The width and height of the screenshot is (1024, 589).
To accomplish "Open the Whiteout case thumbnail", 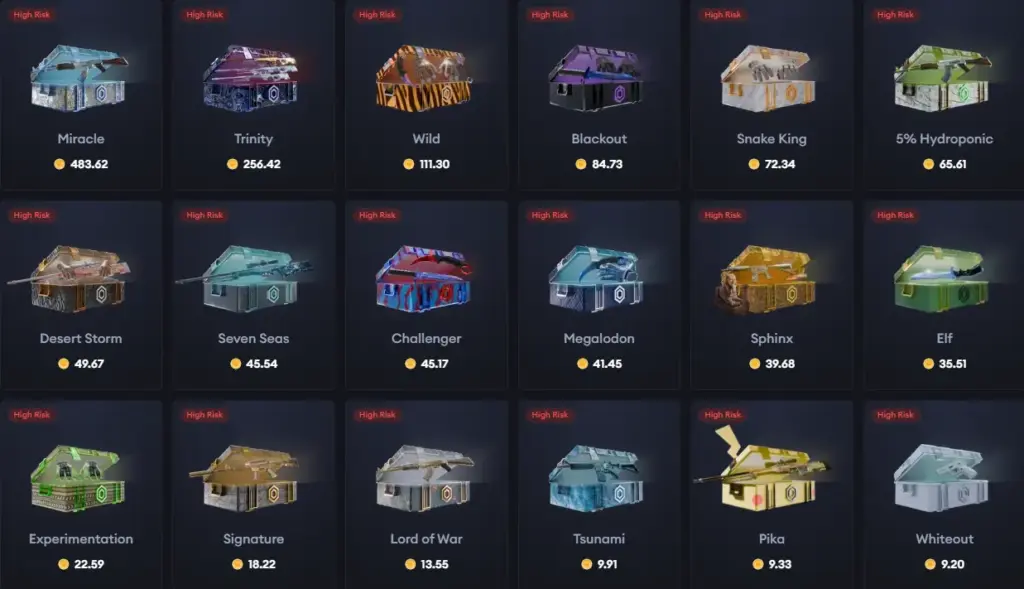I will coord(941,479).
